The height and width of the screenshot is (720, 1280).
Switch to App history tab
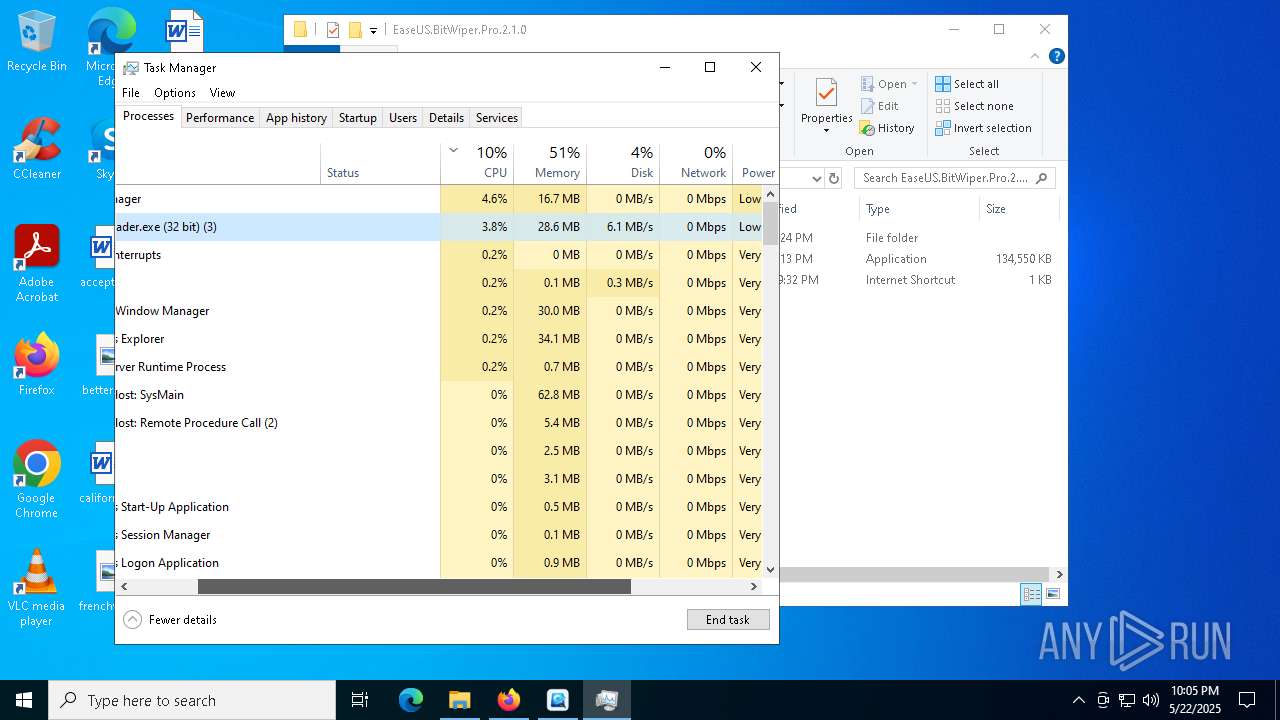point(296,117)
